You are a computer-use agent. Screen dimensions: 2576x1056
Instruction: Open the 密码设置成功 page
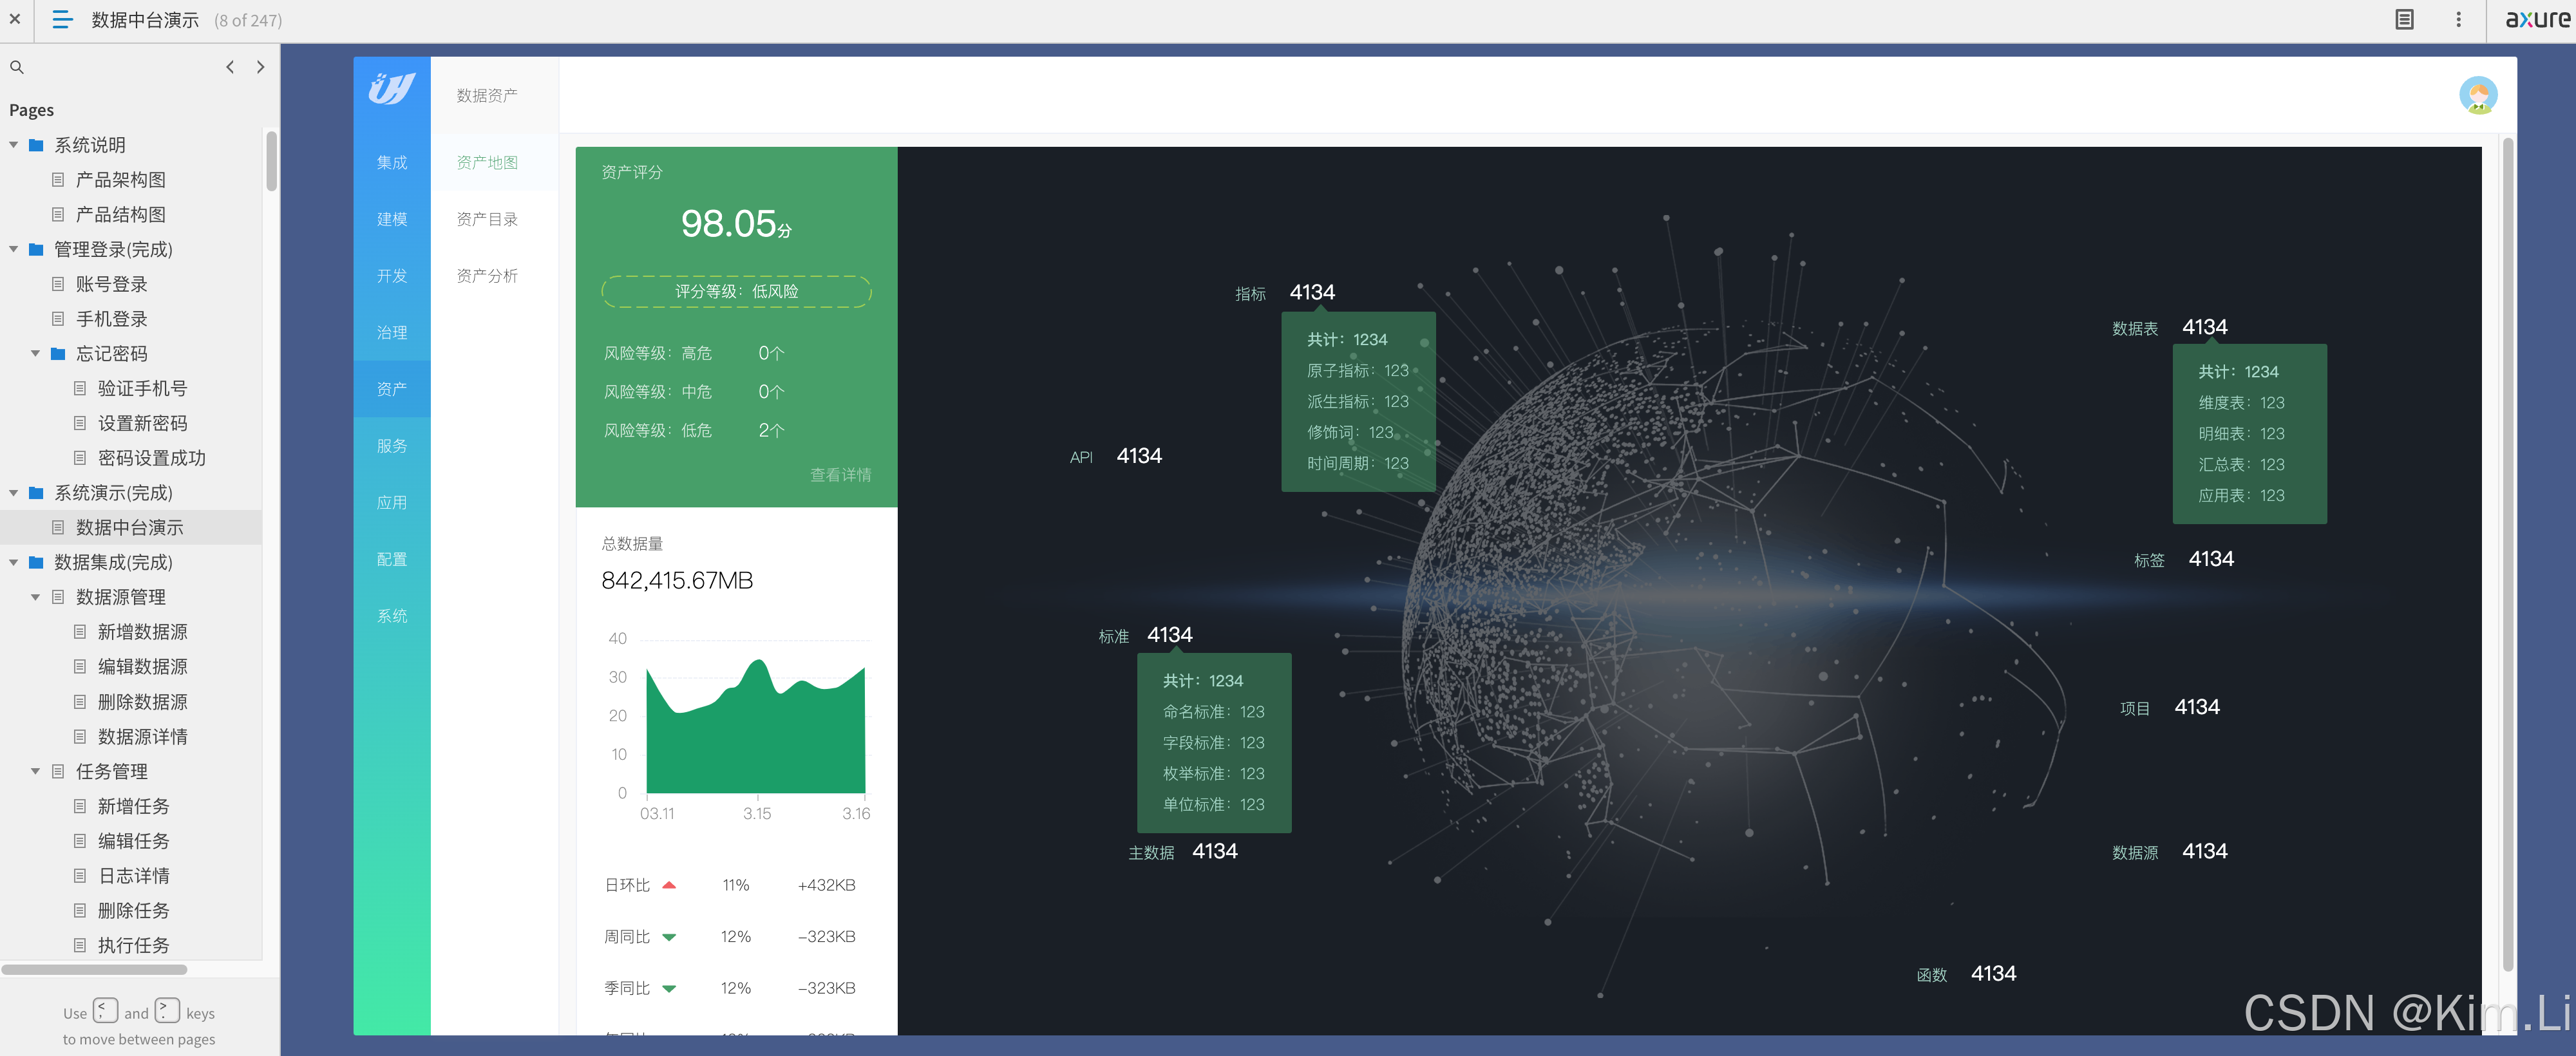pos(152,458)
